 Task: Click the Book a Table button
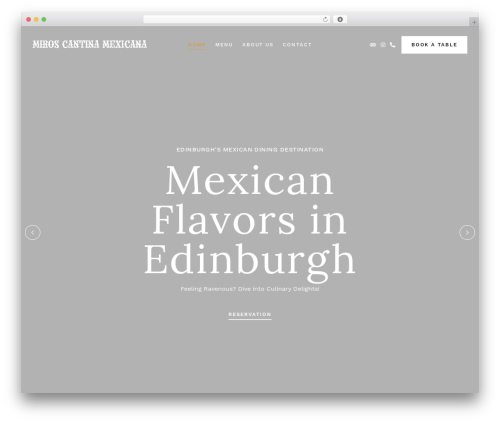click(x=434, y=45)
